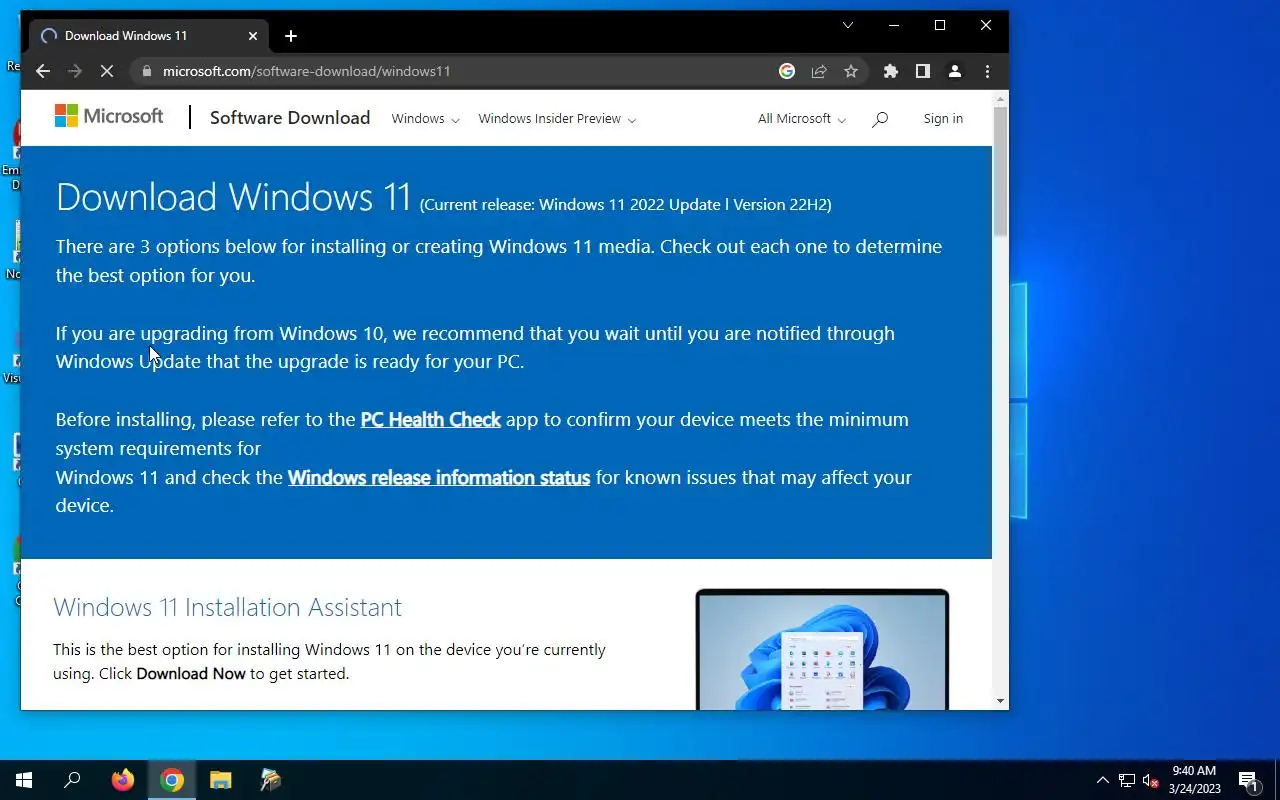Click the Sign in link
This screenshot has width=1280, height=800.
point(943,119)
